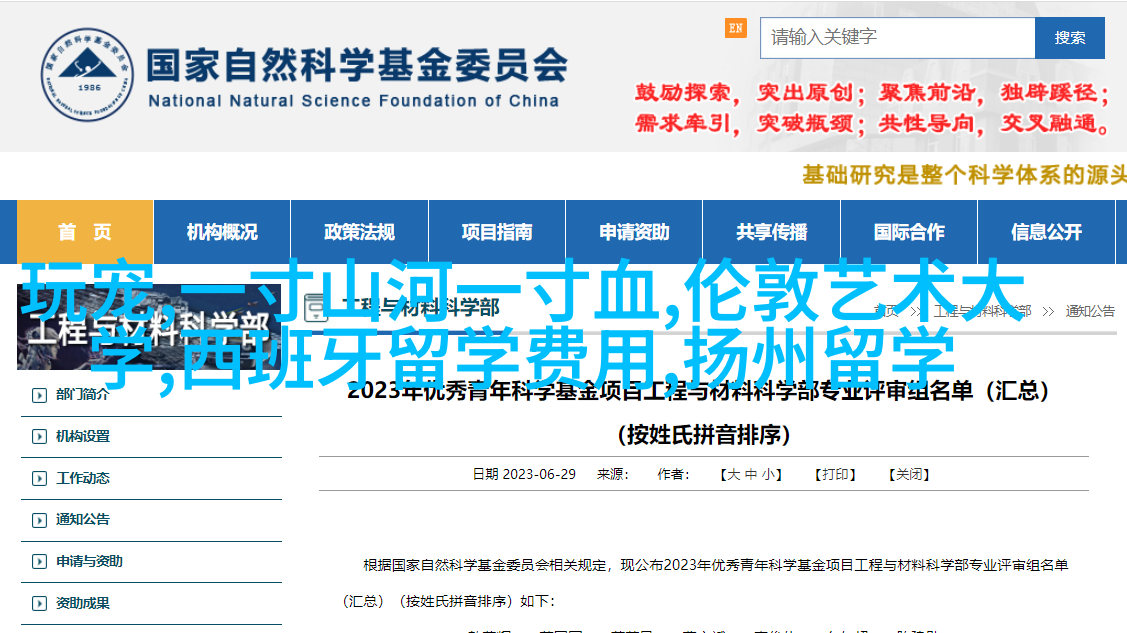Screen dimensions: 1127x633
Task: Click the NSFC circular logo emblem
Action: [87, 75]
